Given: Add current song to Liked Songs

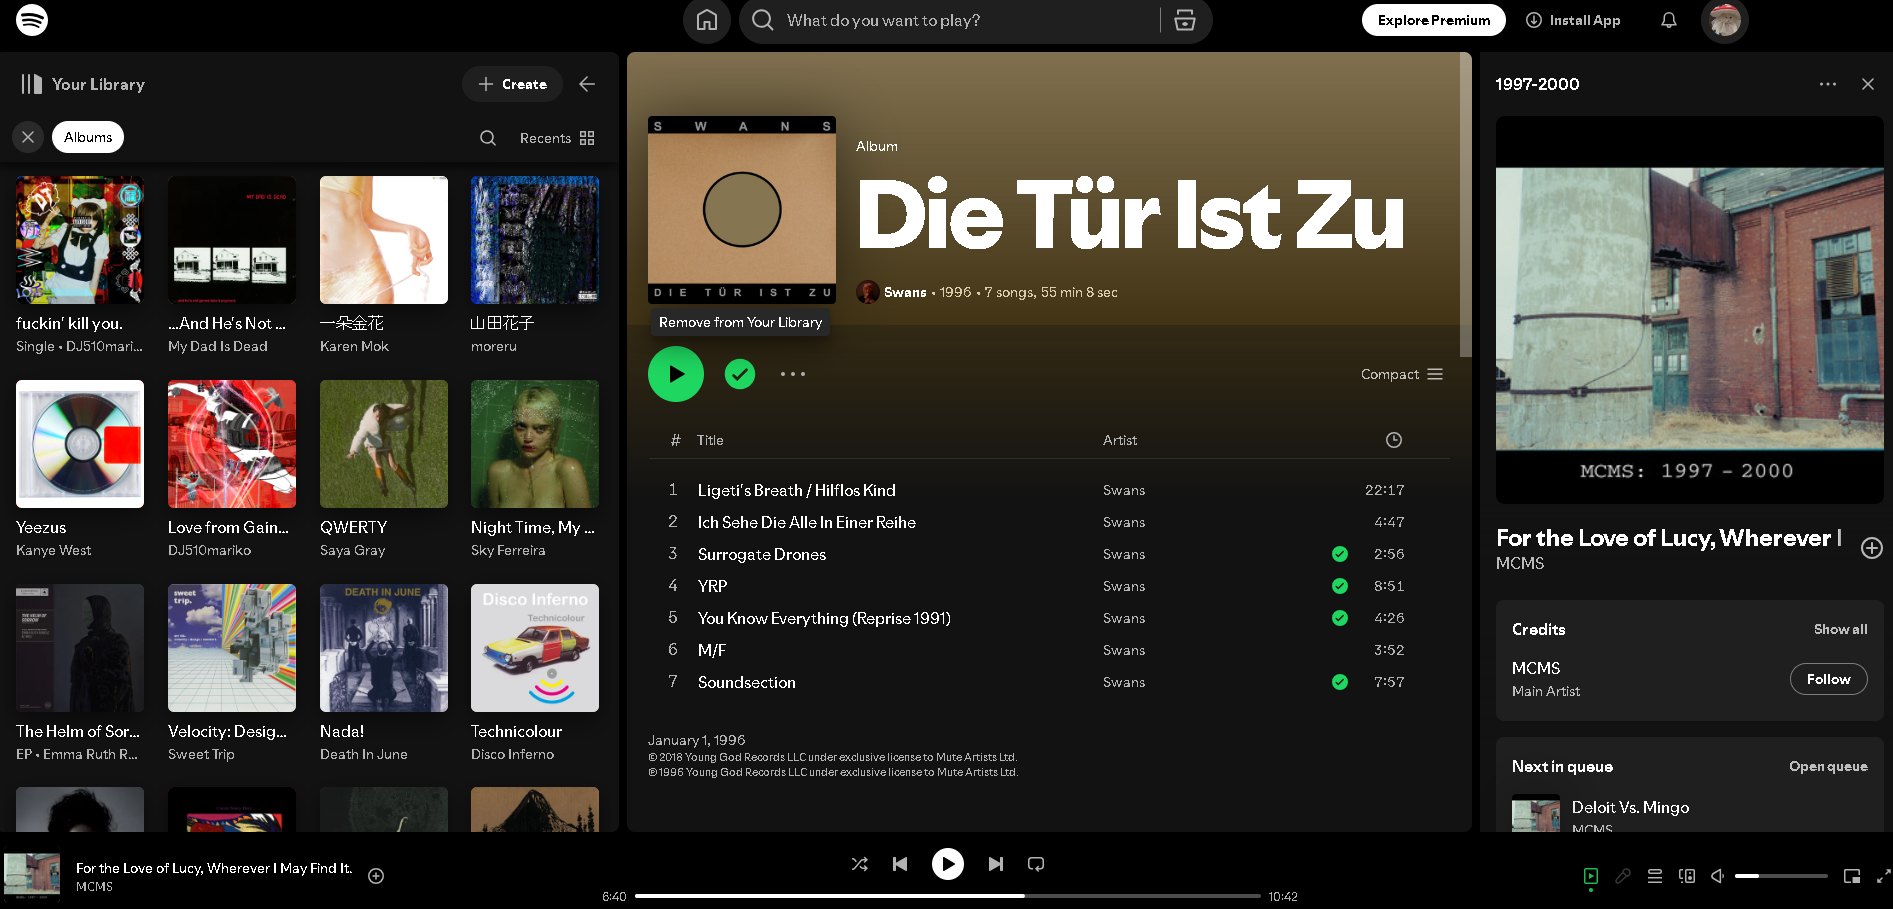Looking at the screenshot, I should tap(376, 876).
